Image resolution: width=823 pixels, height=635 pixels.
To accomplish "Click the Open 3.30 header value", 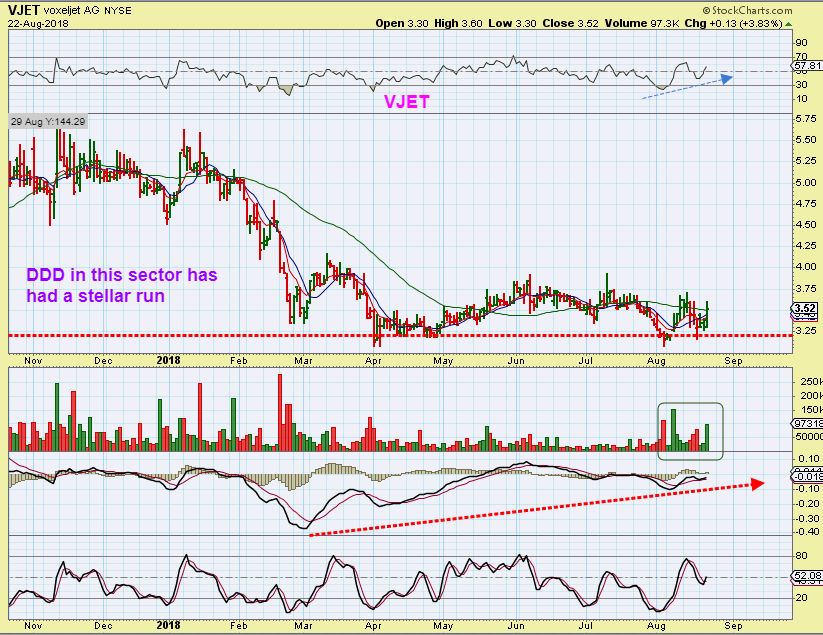I will 402,24.
